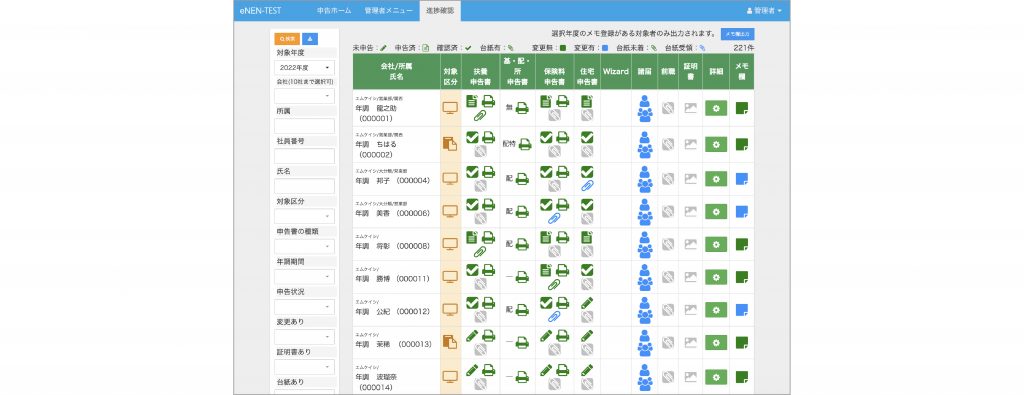Click blue paperclip under 保険料申告書 for 公紀
1024x395 pixels.
click(554, 316)
